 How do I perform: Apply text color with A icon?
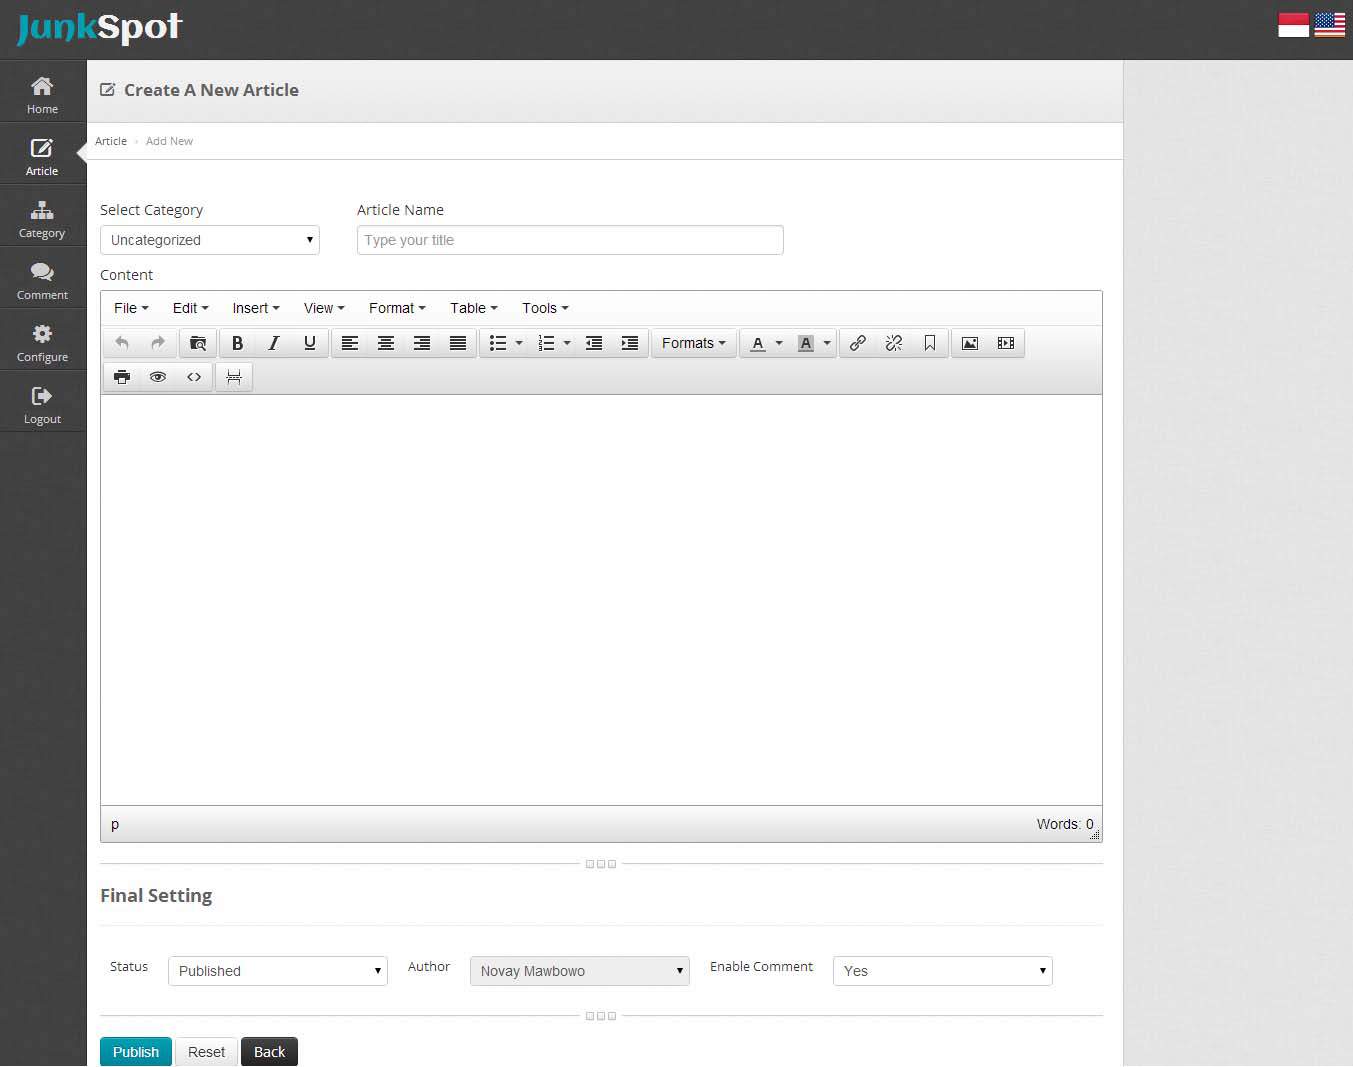(x=758, y=343)
